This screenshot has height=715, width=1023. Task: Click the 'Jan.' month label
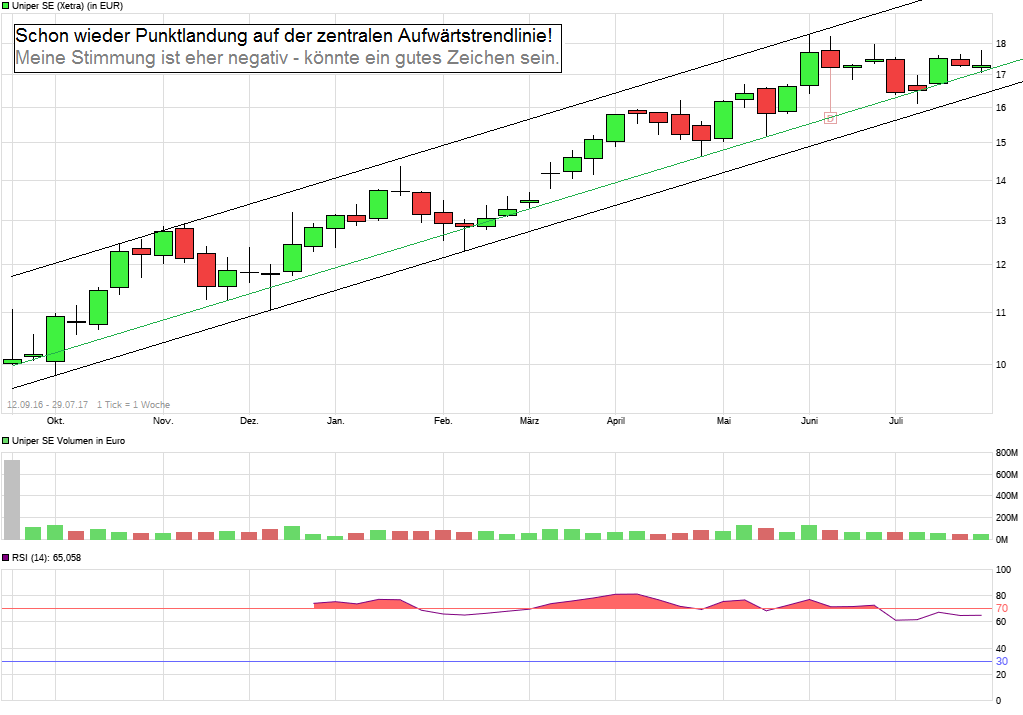point(335,421)
